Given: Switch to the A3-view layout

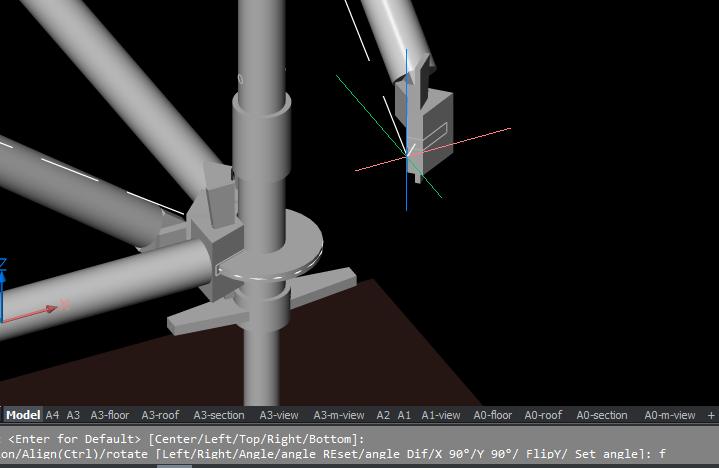Looking at the screenshot, I should pos(279,415).
